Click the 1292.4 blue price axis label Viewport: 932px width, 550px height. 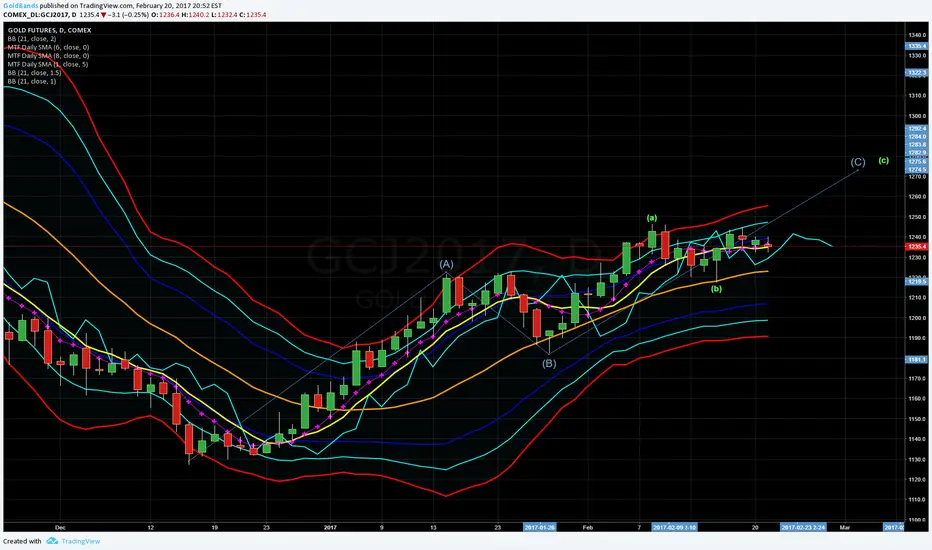(916, 128)
